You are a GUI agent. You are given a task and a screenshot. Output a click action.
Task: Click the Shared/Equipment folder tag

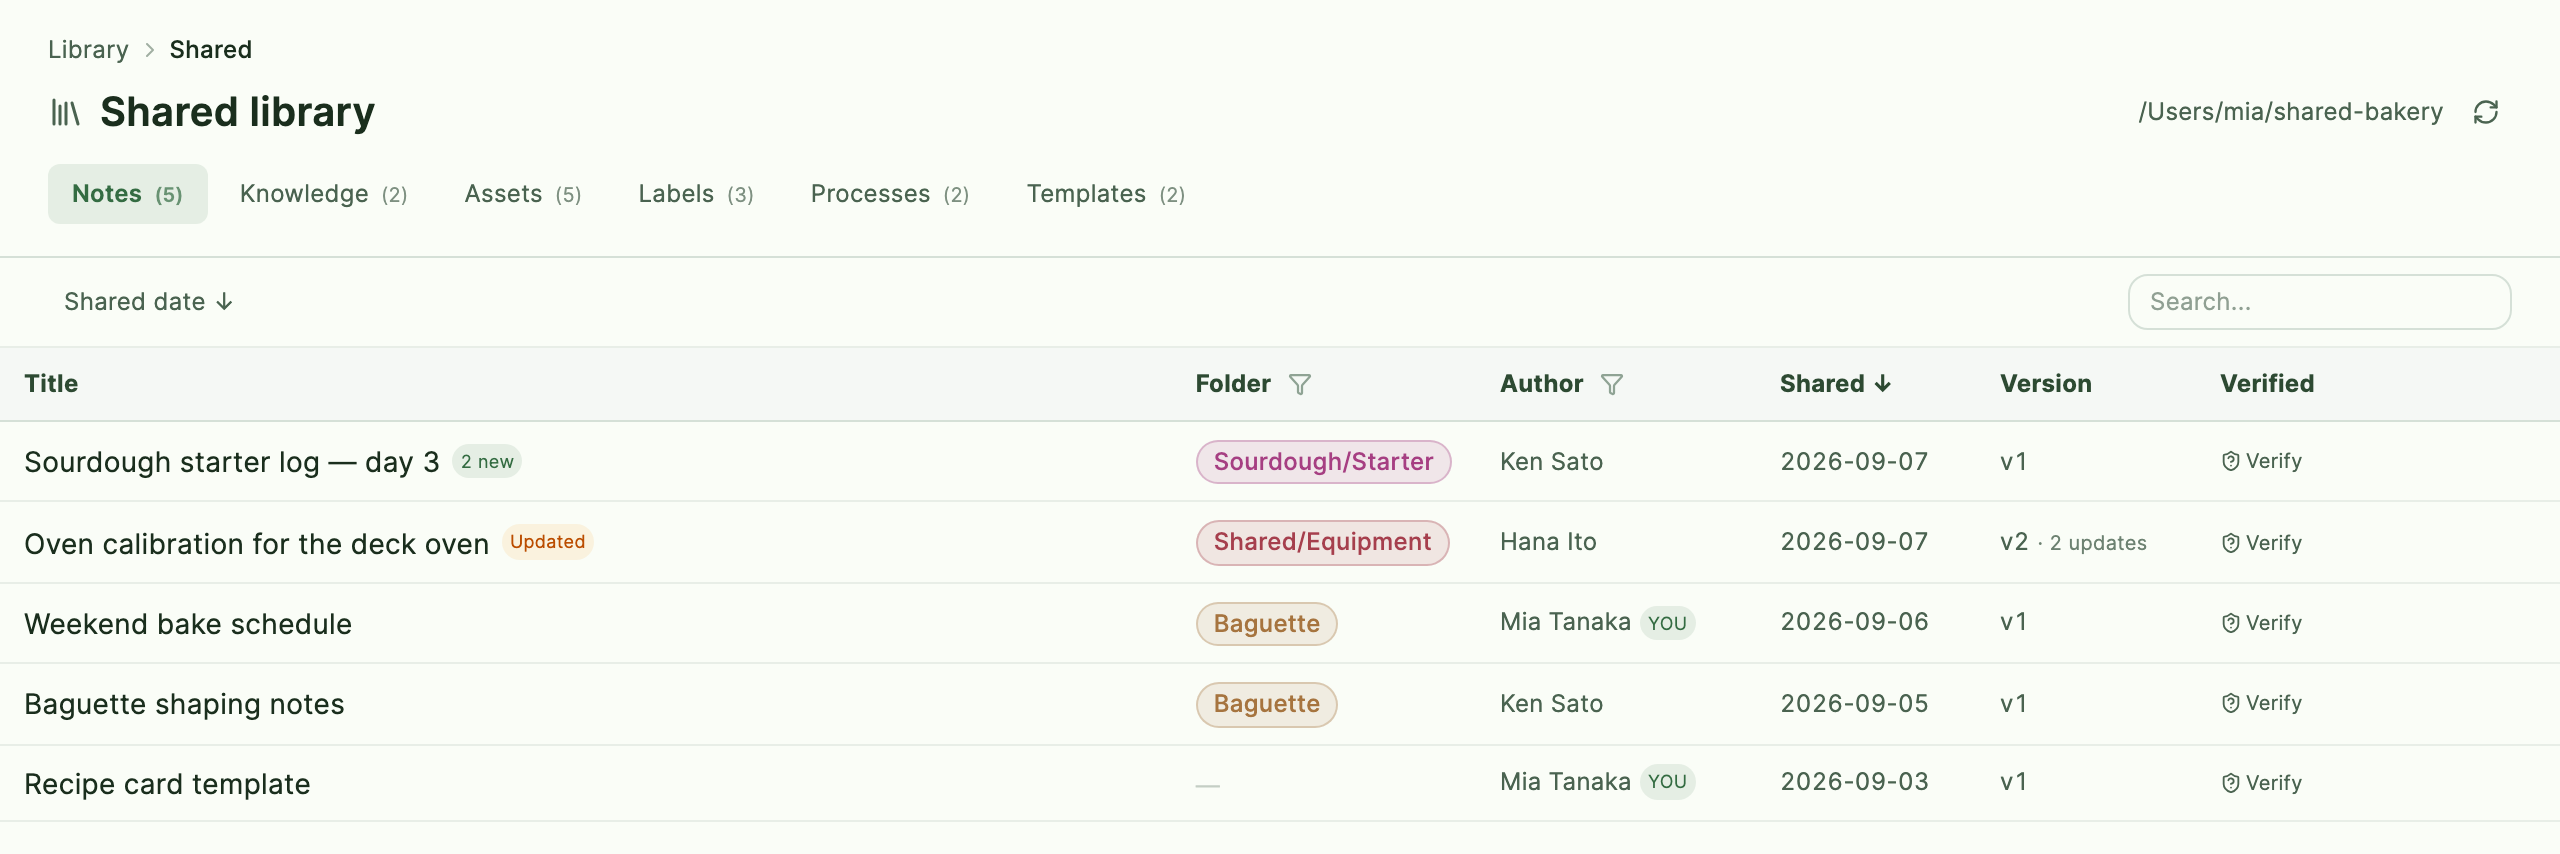click(1322, 542)
